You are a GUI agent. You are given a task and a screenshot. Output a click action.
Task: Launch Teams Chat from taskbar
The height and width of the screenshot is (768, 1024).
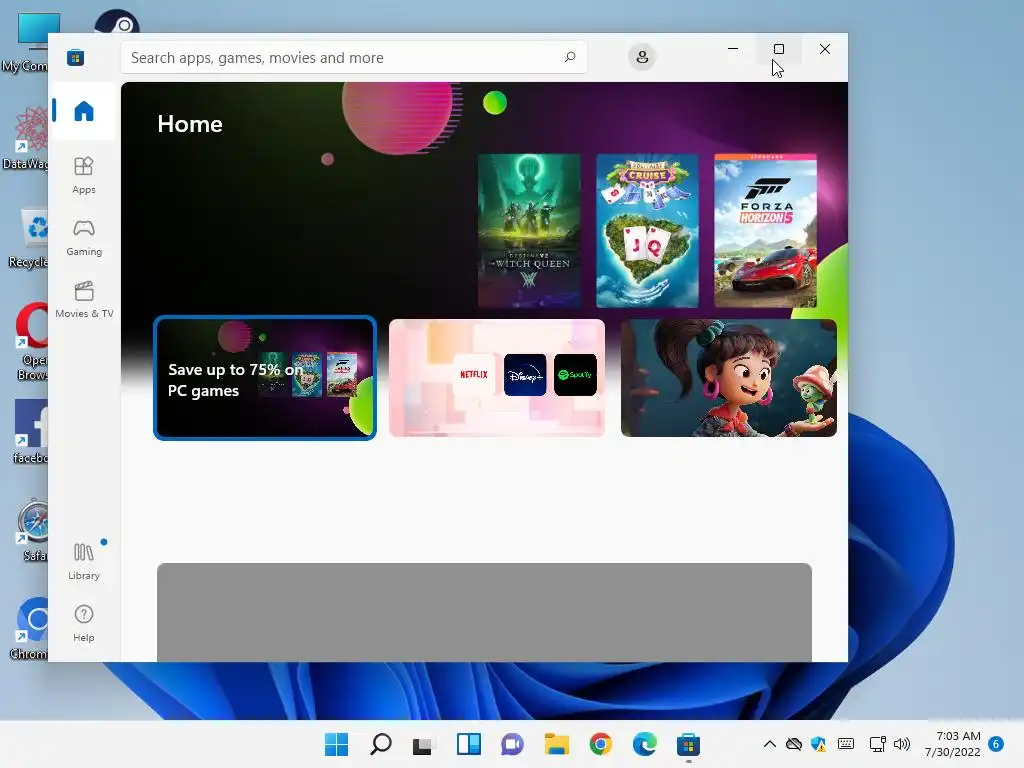512,744
